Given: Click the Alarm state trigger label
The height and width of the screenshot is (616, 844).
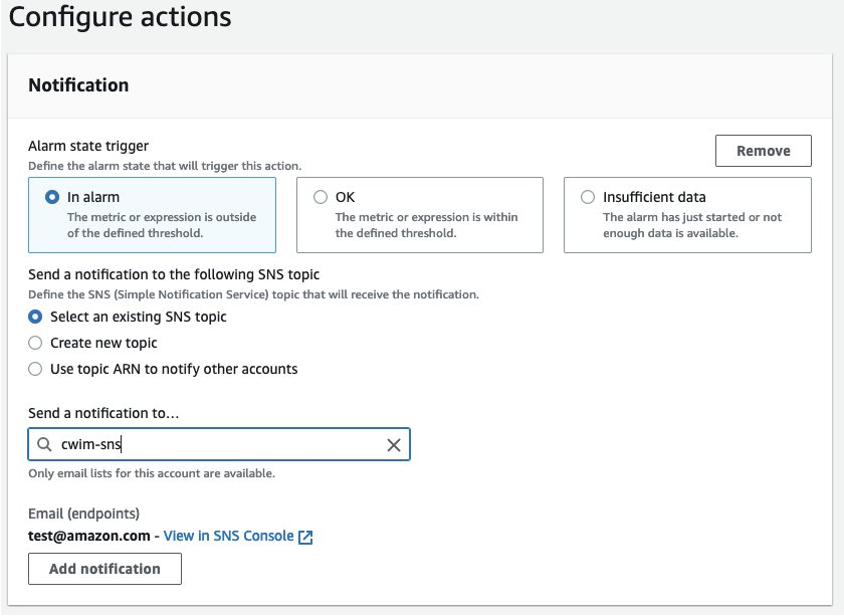Looking at the screenshot, I should pos(88,146).
